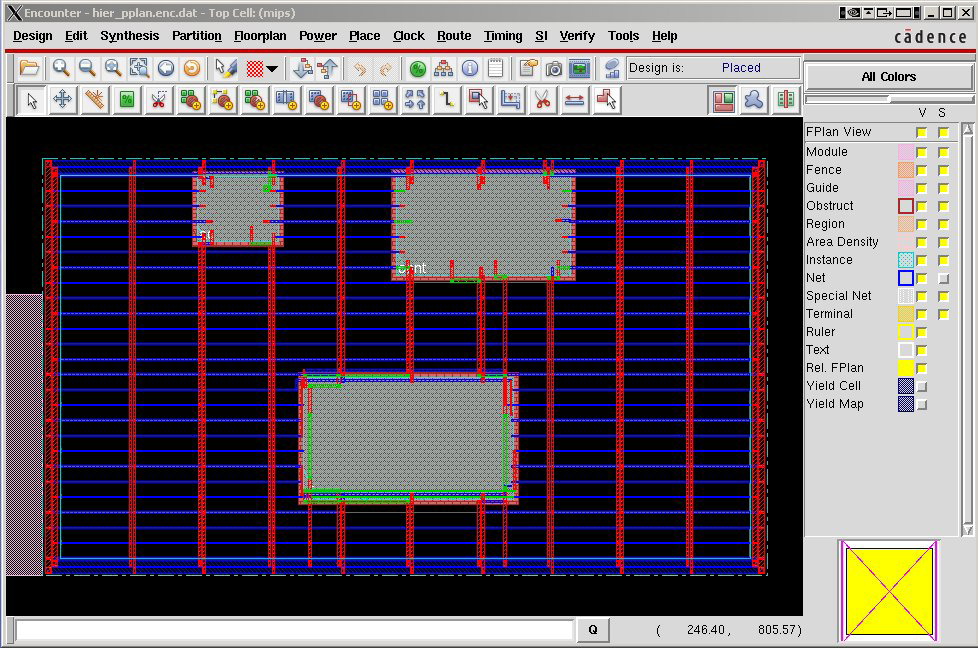
Task: Open the Partition menu
Action: coord(196,36)
